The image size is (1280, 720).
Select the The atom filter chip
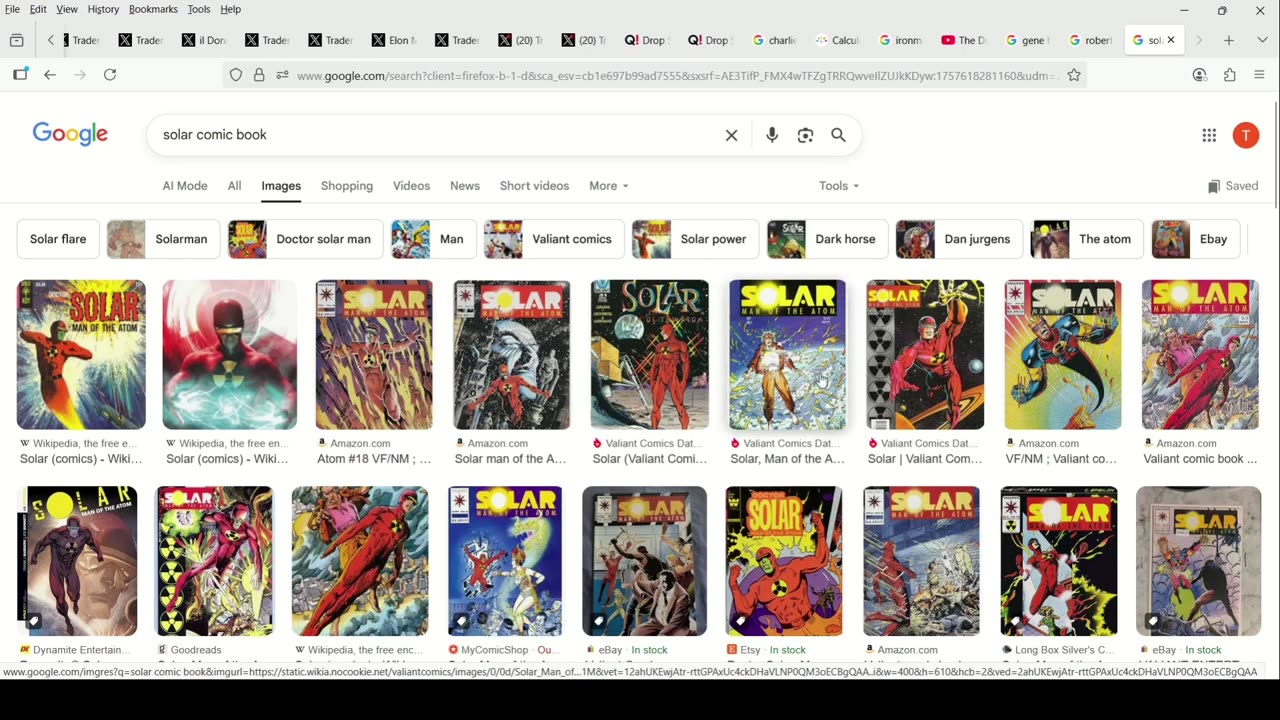pyautogui.click(x=1087, y=239)
